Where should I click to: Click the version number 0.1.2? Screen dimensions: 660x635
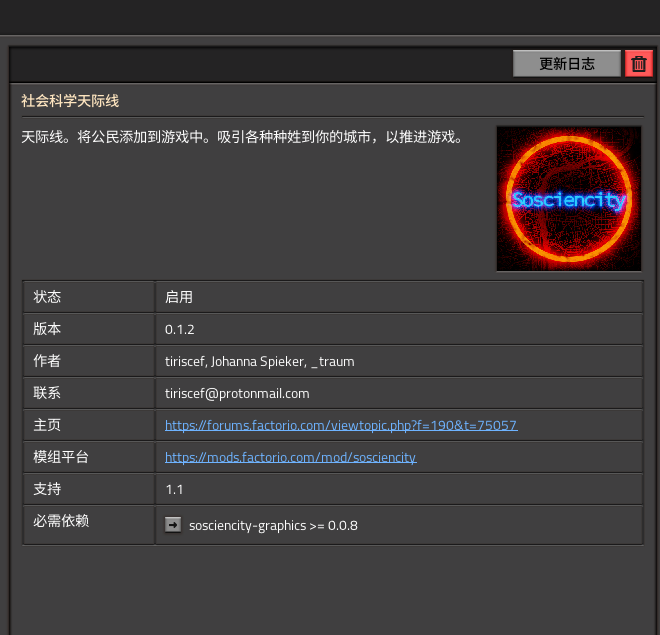(x=181, y=329)
